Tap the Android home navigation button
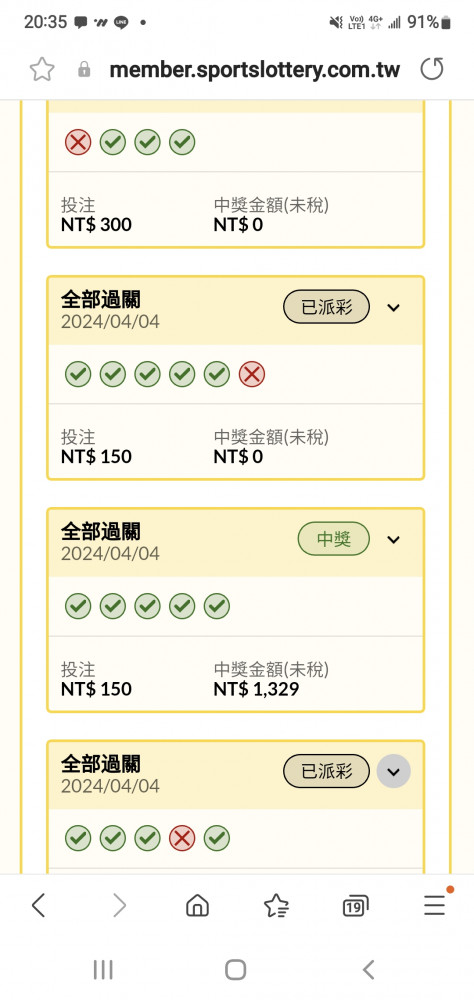 click(x=235, y=969)
